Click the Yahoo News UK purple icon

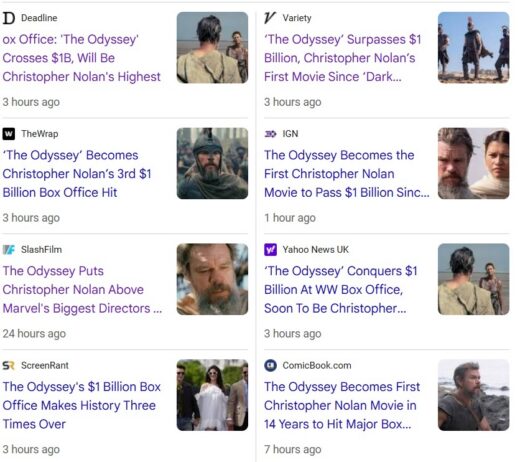coord(270,250)
